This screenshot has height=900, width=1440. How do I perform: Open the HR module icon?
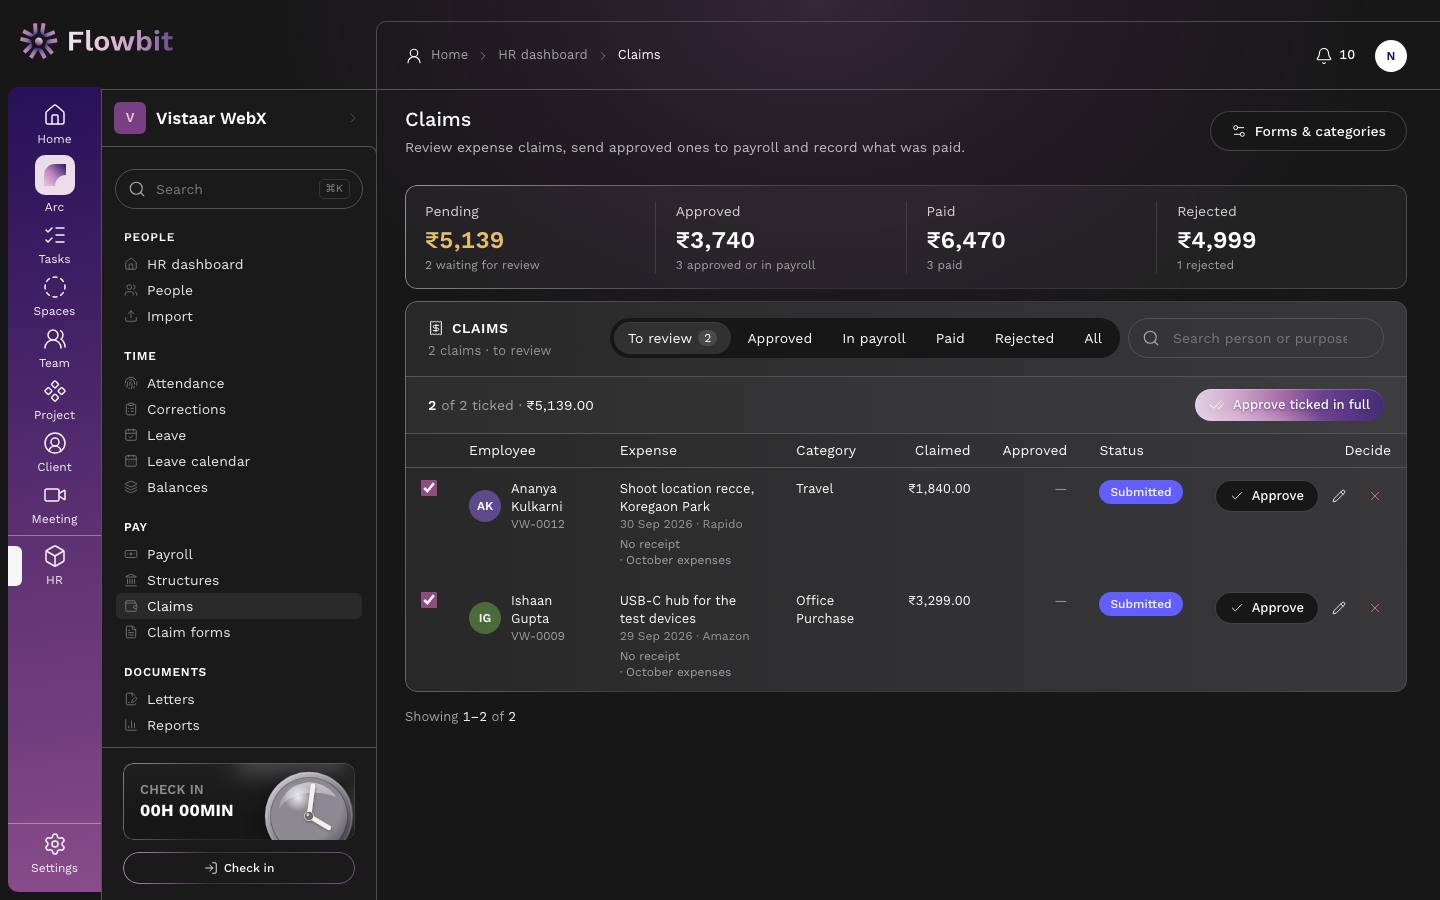click(54, 565)
